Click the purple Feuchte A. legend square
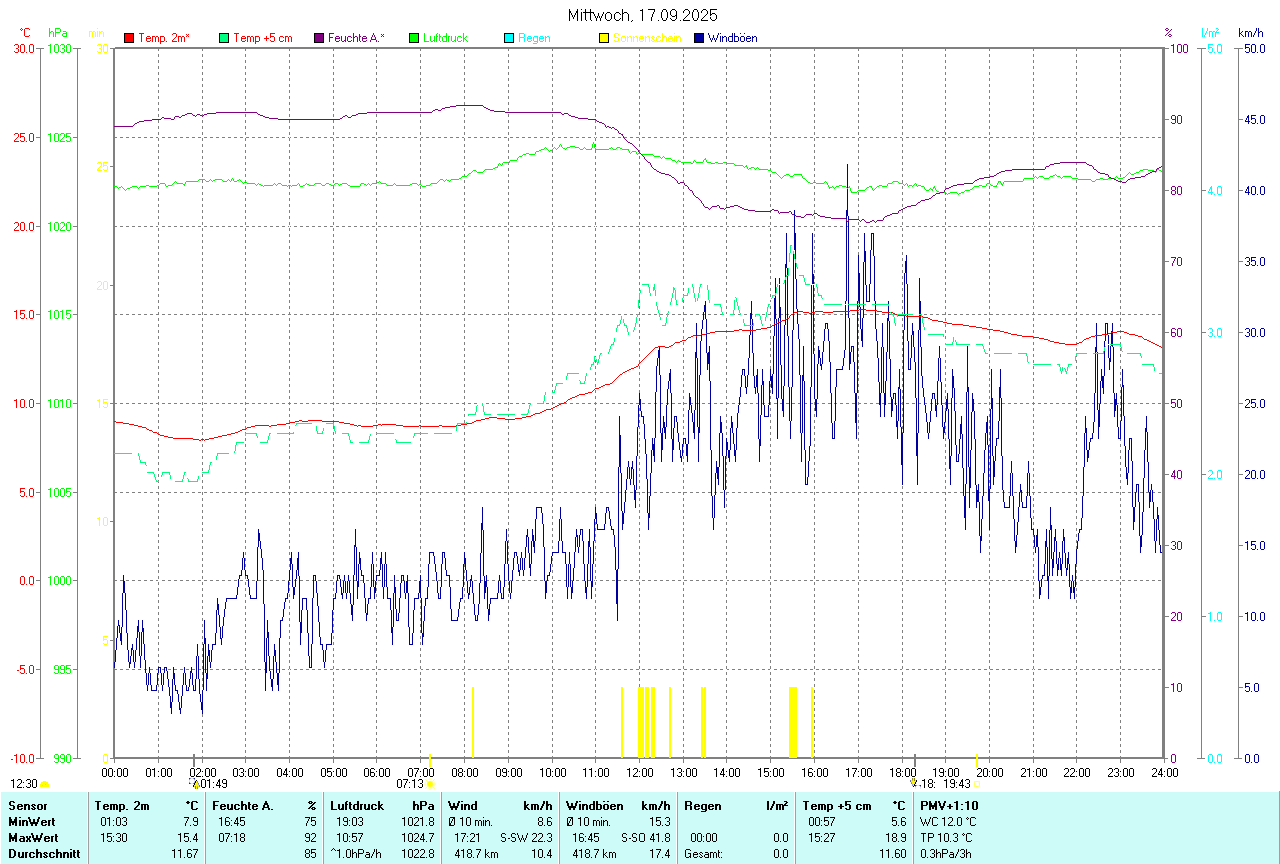This screenshot has width=1280, height=864. [319, 38]
